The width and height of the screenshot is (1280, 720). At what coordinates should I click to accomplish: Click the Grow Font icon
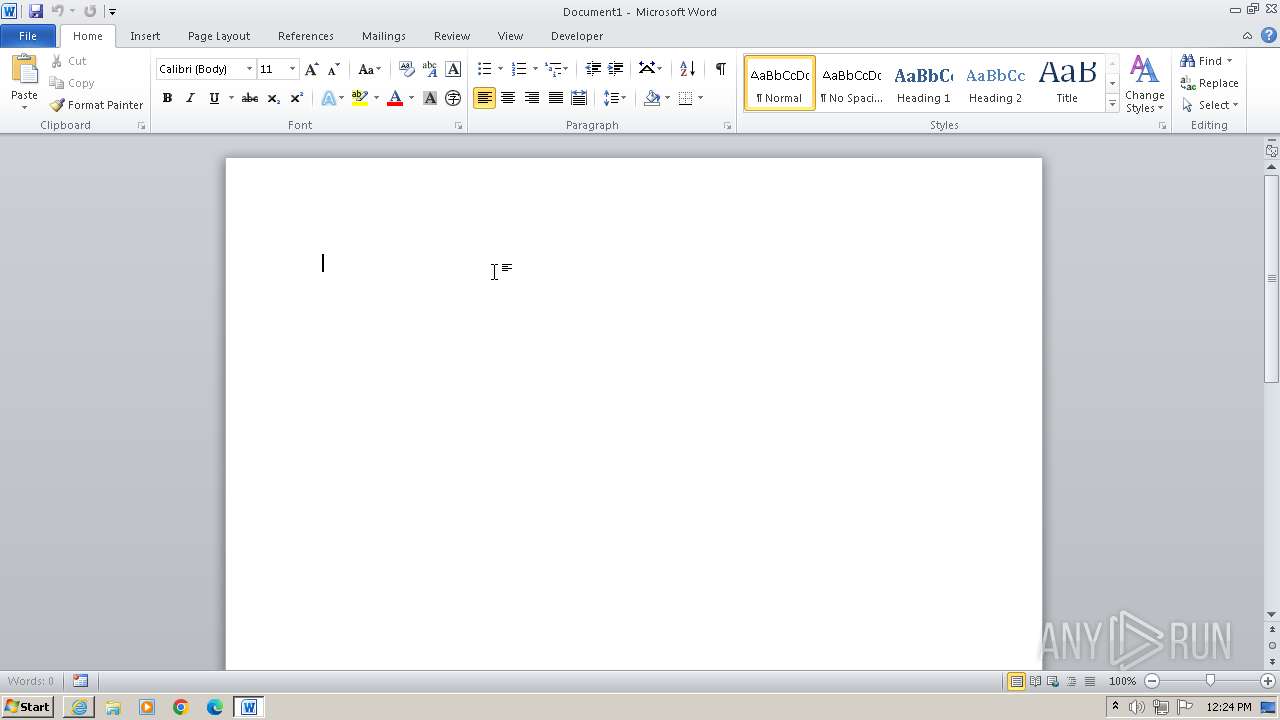point(312,69)
